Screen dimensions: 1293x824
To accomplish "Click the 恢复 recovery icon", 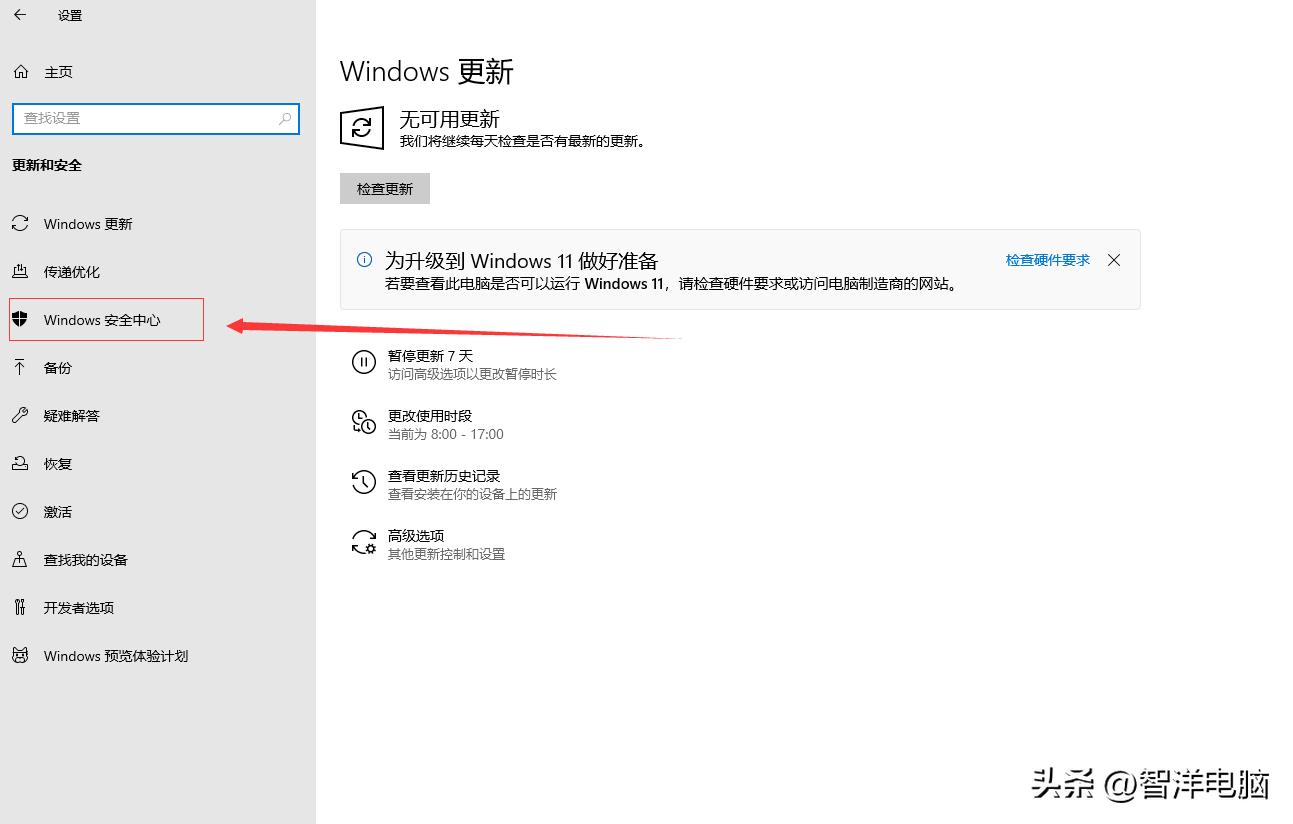I will (20, 463).
